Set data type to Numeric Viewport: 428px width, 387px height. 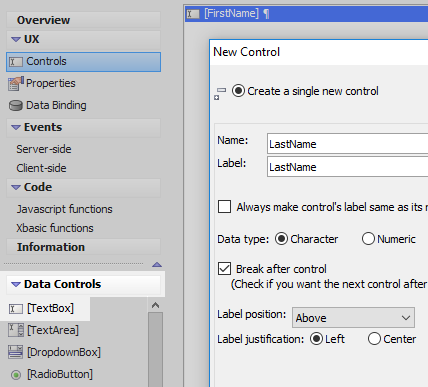368,239
